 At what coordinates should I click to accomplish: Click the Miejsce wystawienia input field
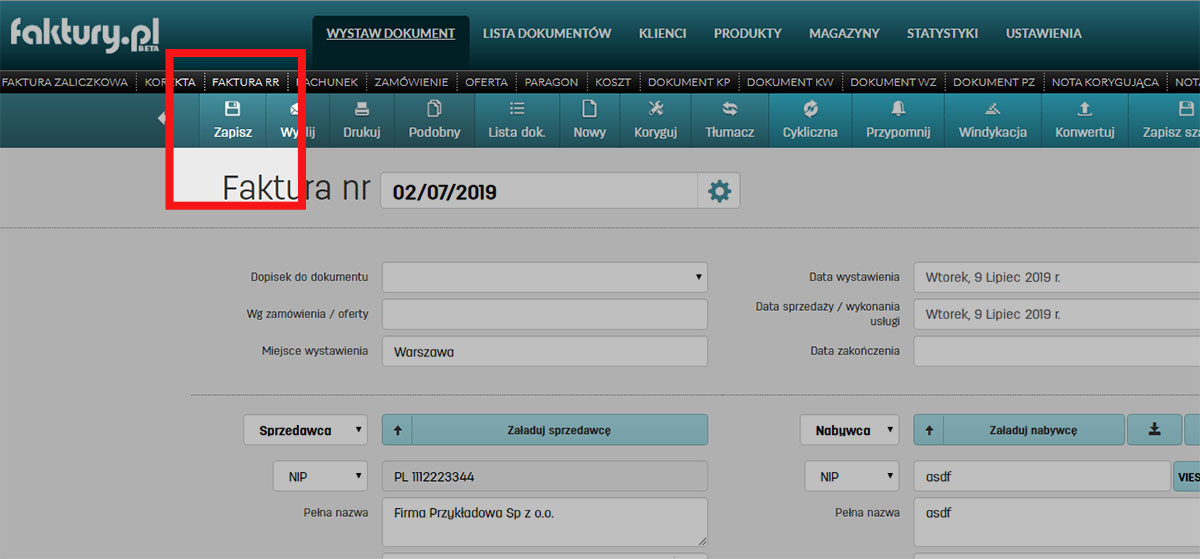click(x=544, y=351)
